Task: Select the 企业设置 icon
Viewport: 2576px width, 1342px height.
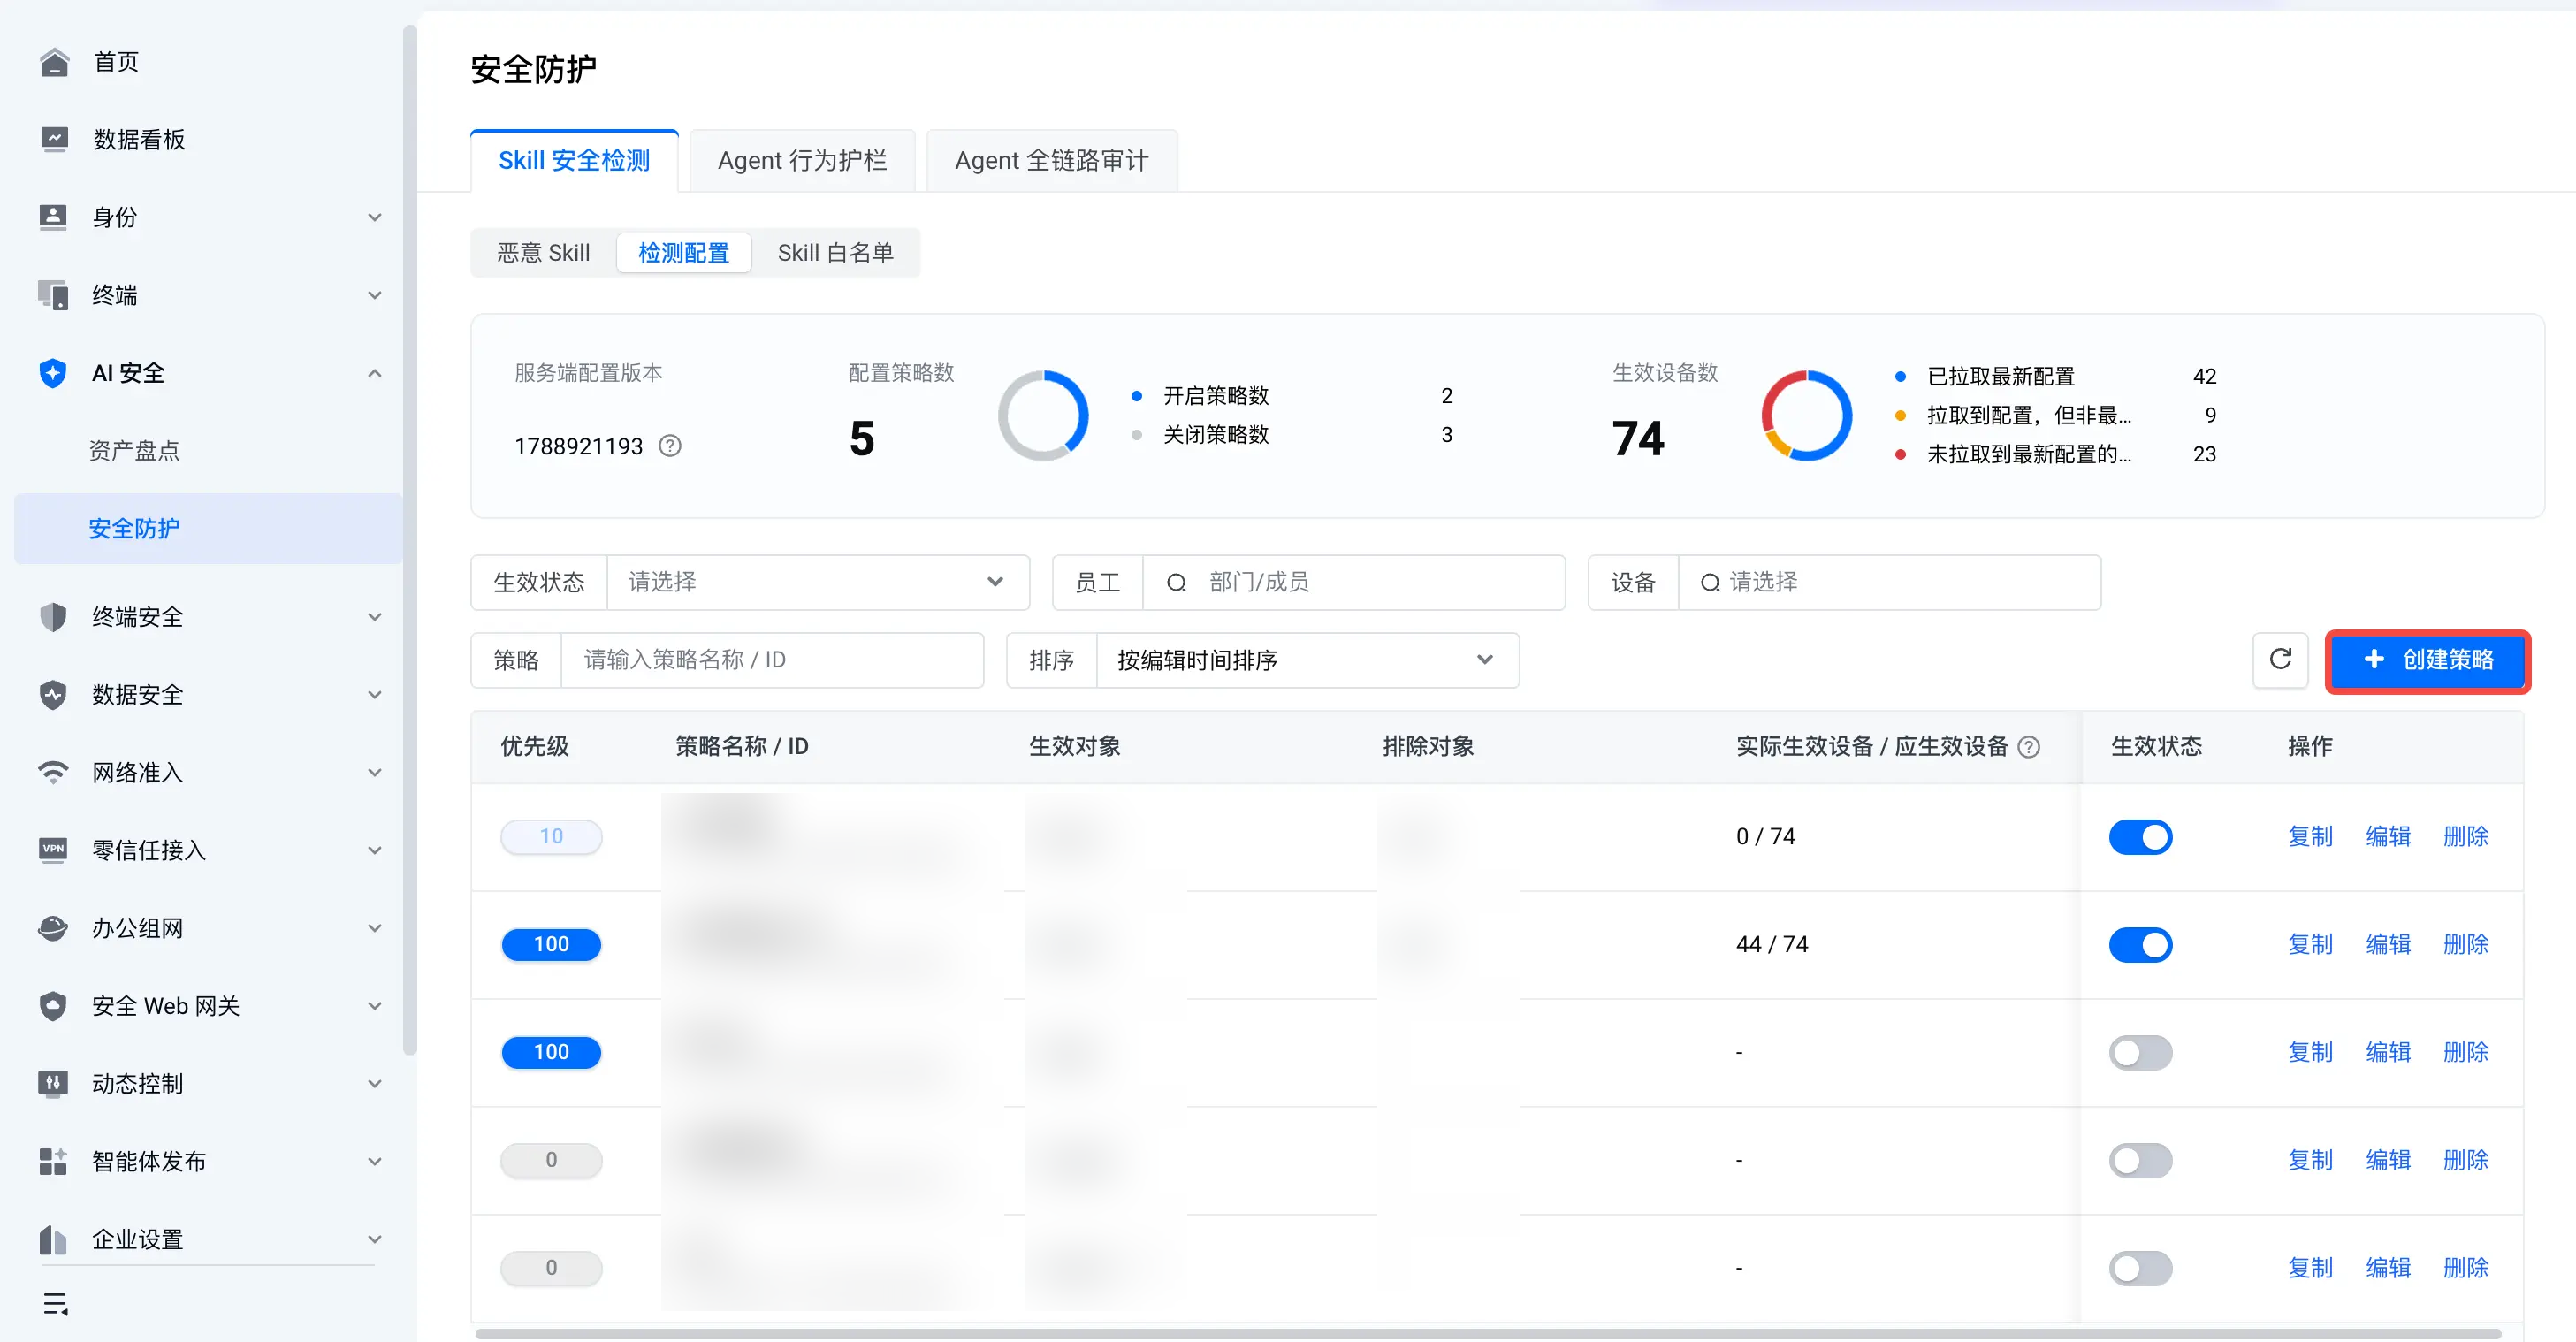Action: coord(54,1239)
